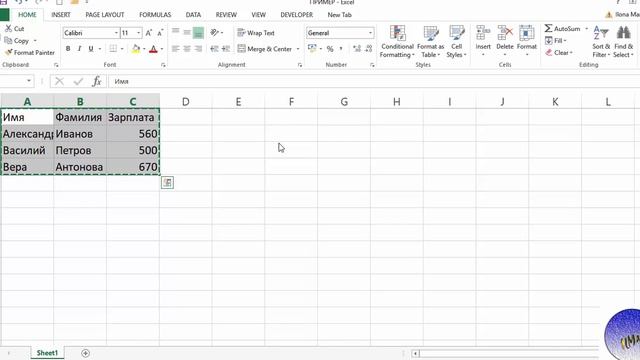640x360 pixels.
Task: Align text right in cells
Action: coord(198,49)
